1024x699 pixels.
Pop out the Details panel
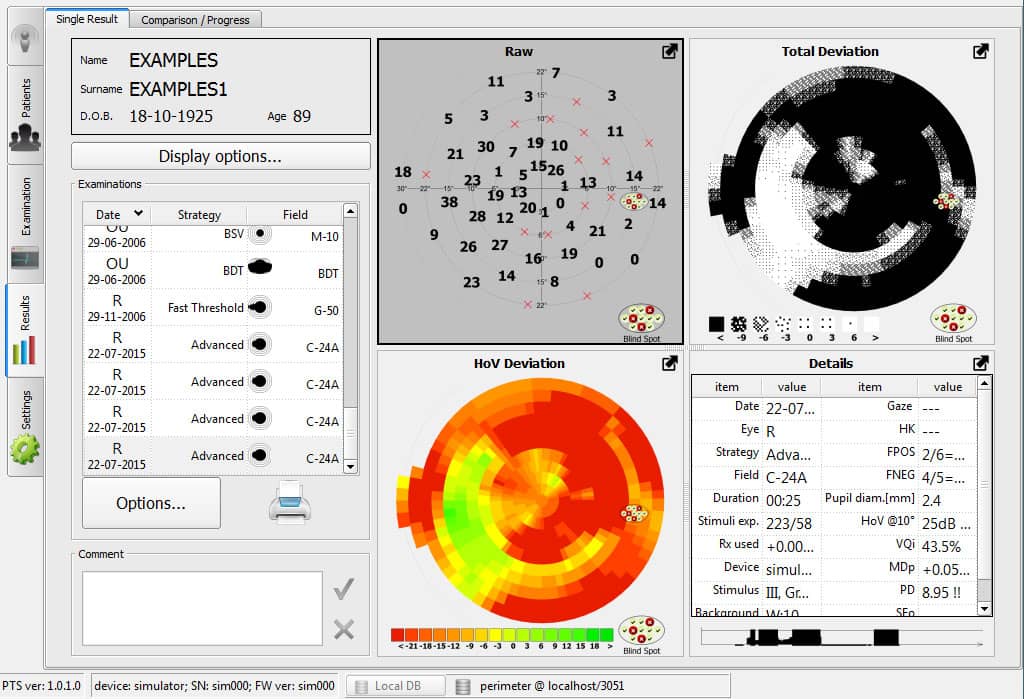(x=981, y=363)
